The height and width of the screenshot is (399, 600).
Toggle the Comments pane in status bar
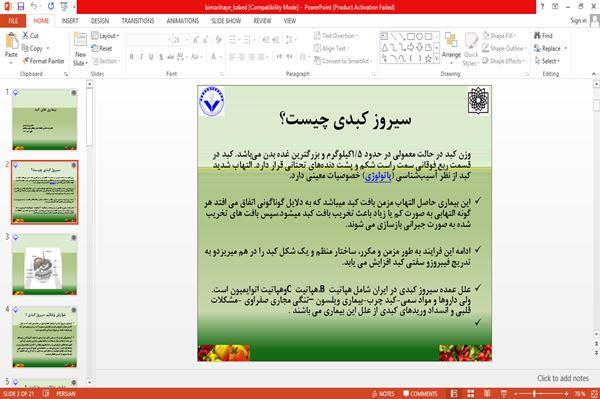pyautogui.click(x=420, y=394)
